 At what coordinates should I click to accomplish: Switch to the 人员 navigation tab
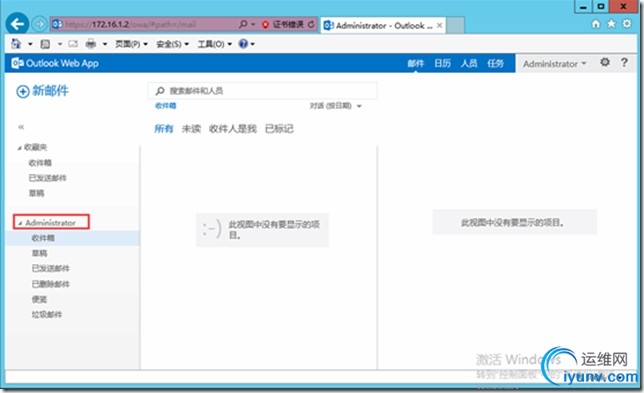pyautogui.click(x=469, y=64)
